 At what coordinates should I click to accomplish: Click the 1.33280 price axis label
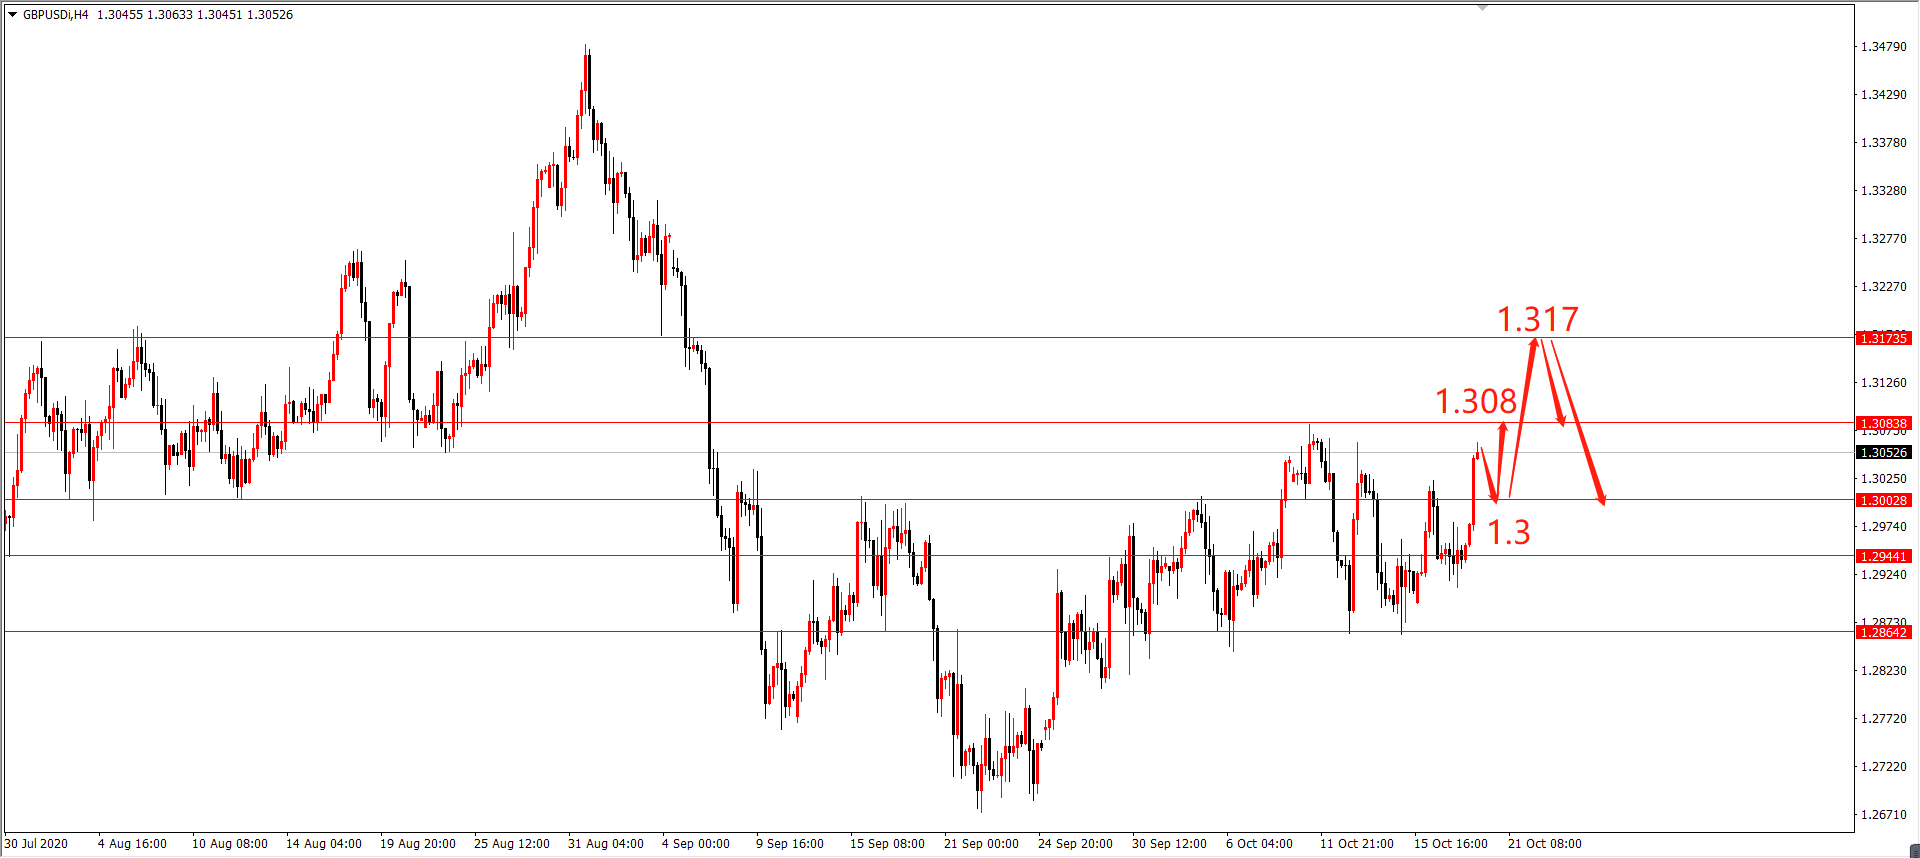(1883, 191)
